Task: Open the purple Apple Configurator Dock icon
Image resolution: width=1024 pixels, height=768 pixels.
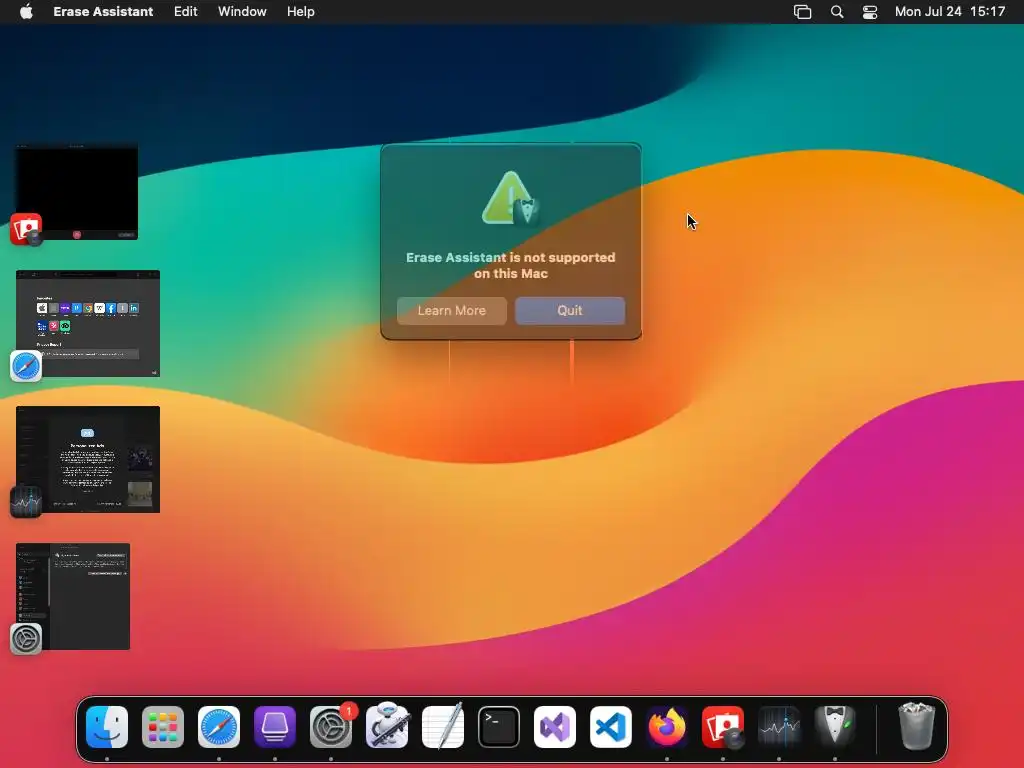Action: [x=275, y=727]
